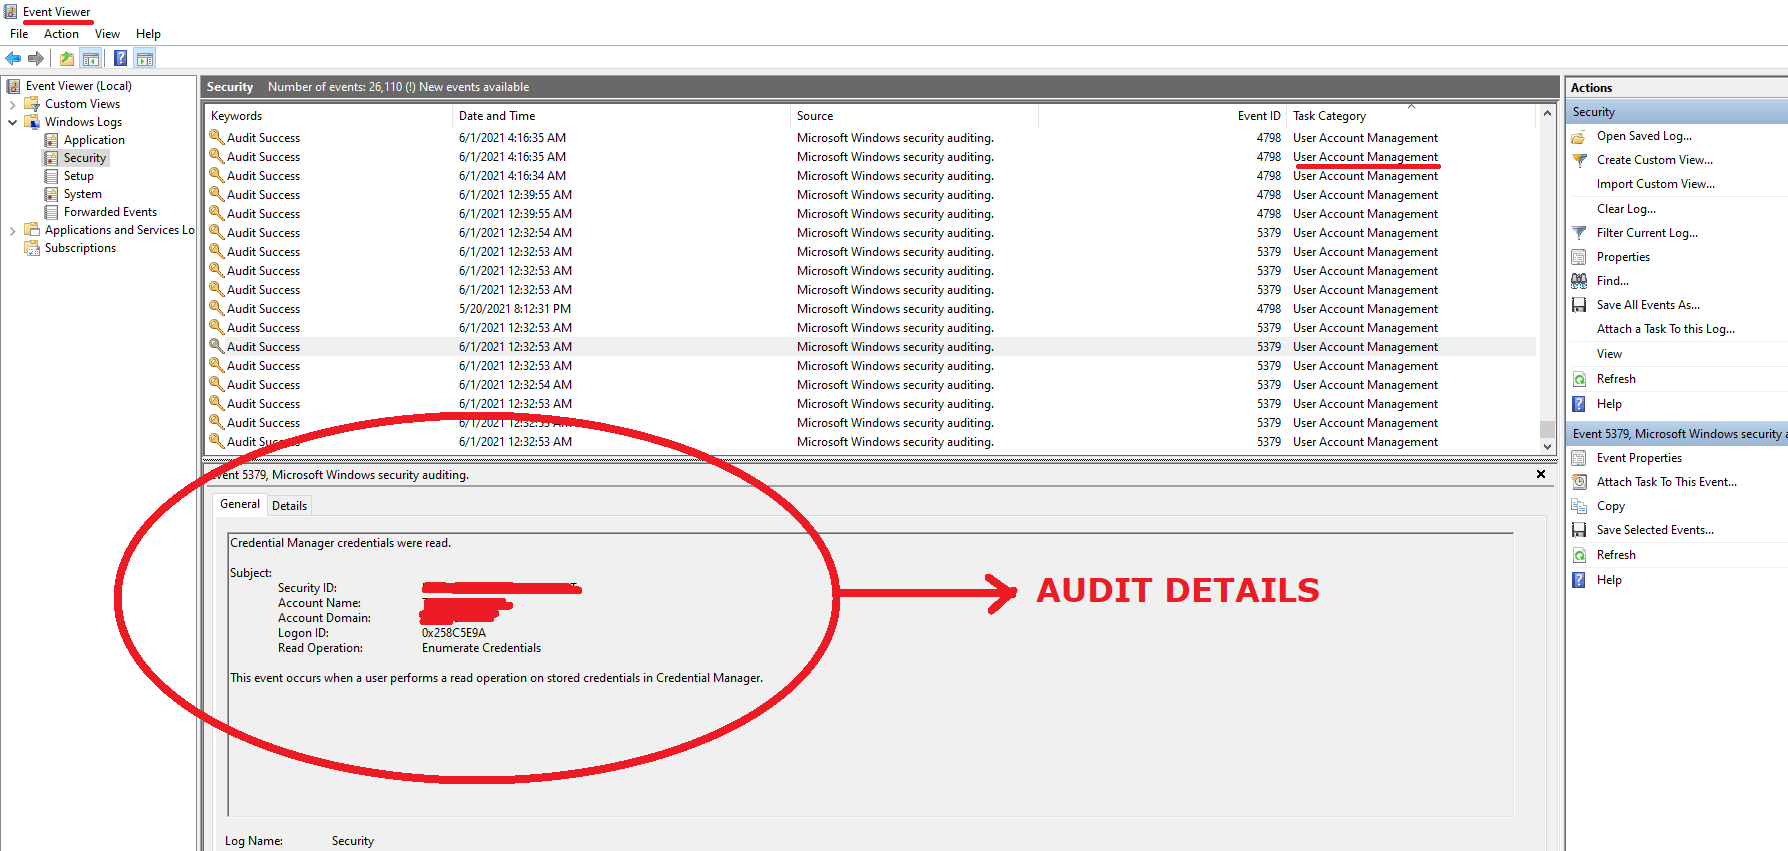Click the Logon ID value 0x258C5E9A
This screenshot has height=851, width=1788.
coord(454,633)
